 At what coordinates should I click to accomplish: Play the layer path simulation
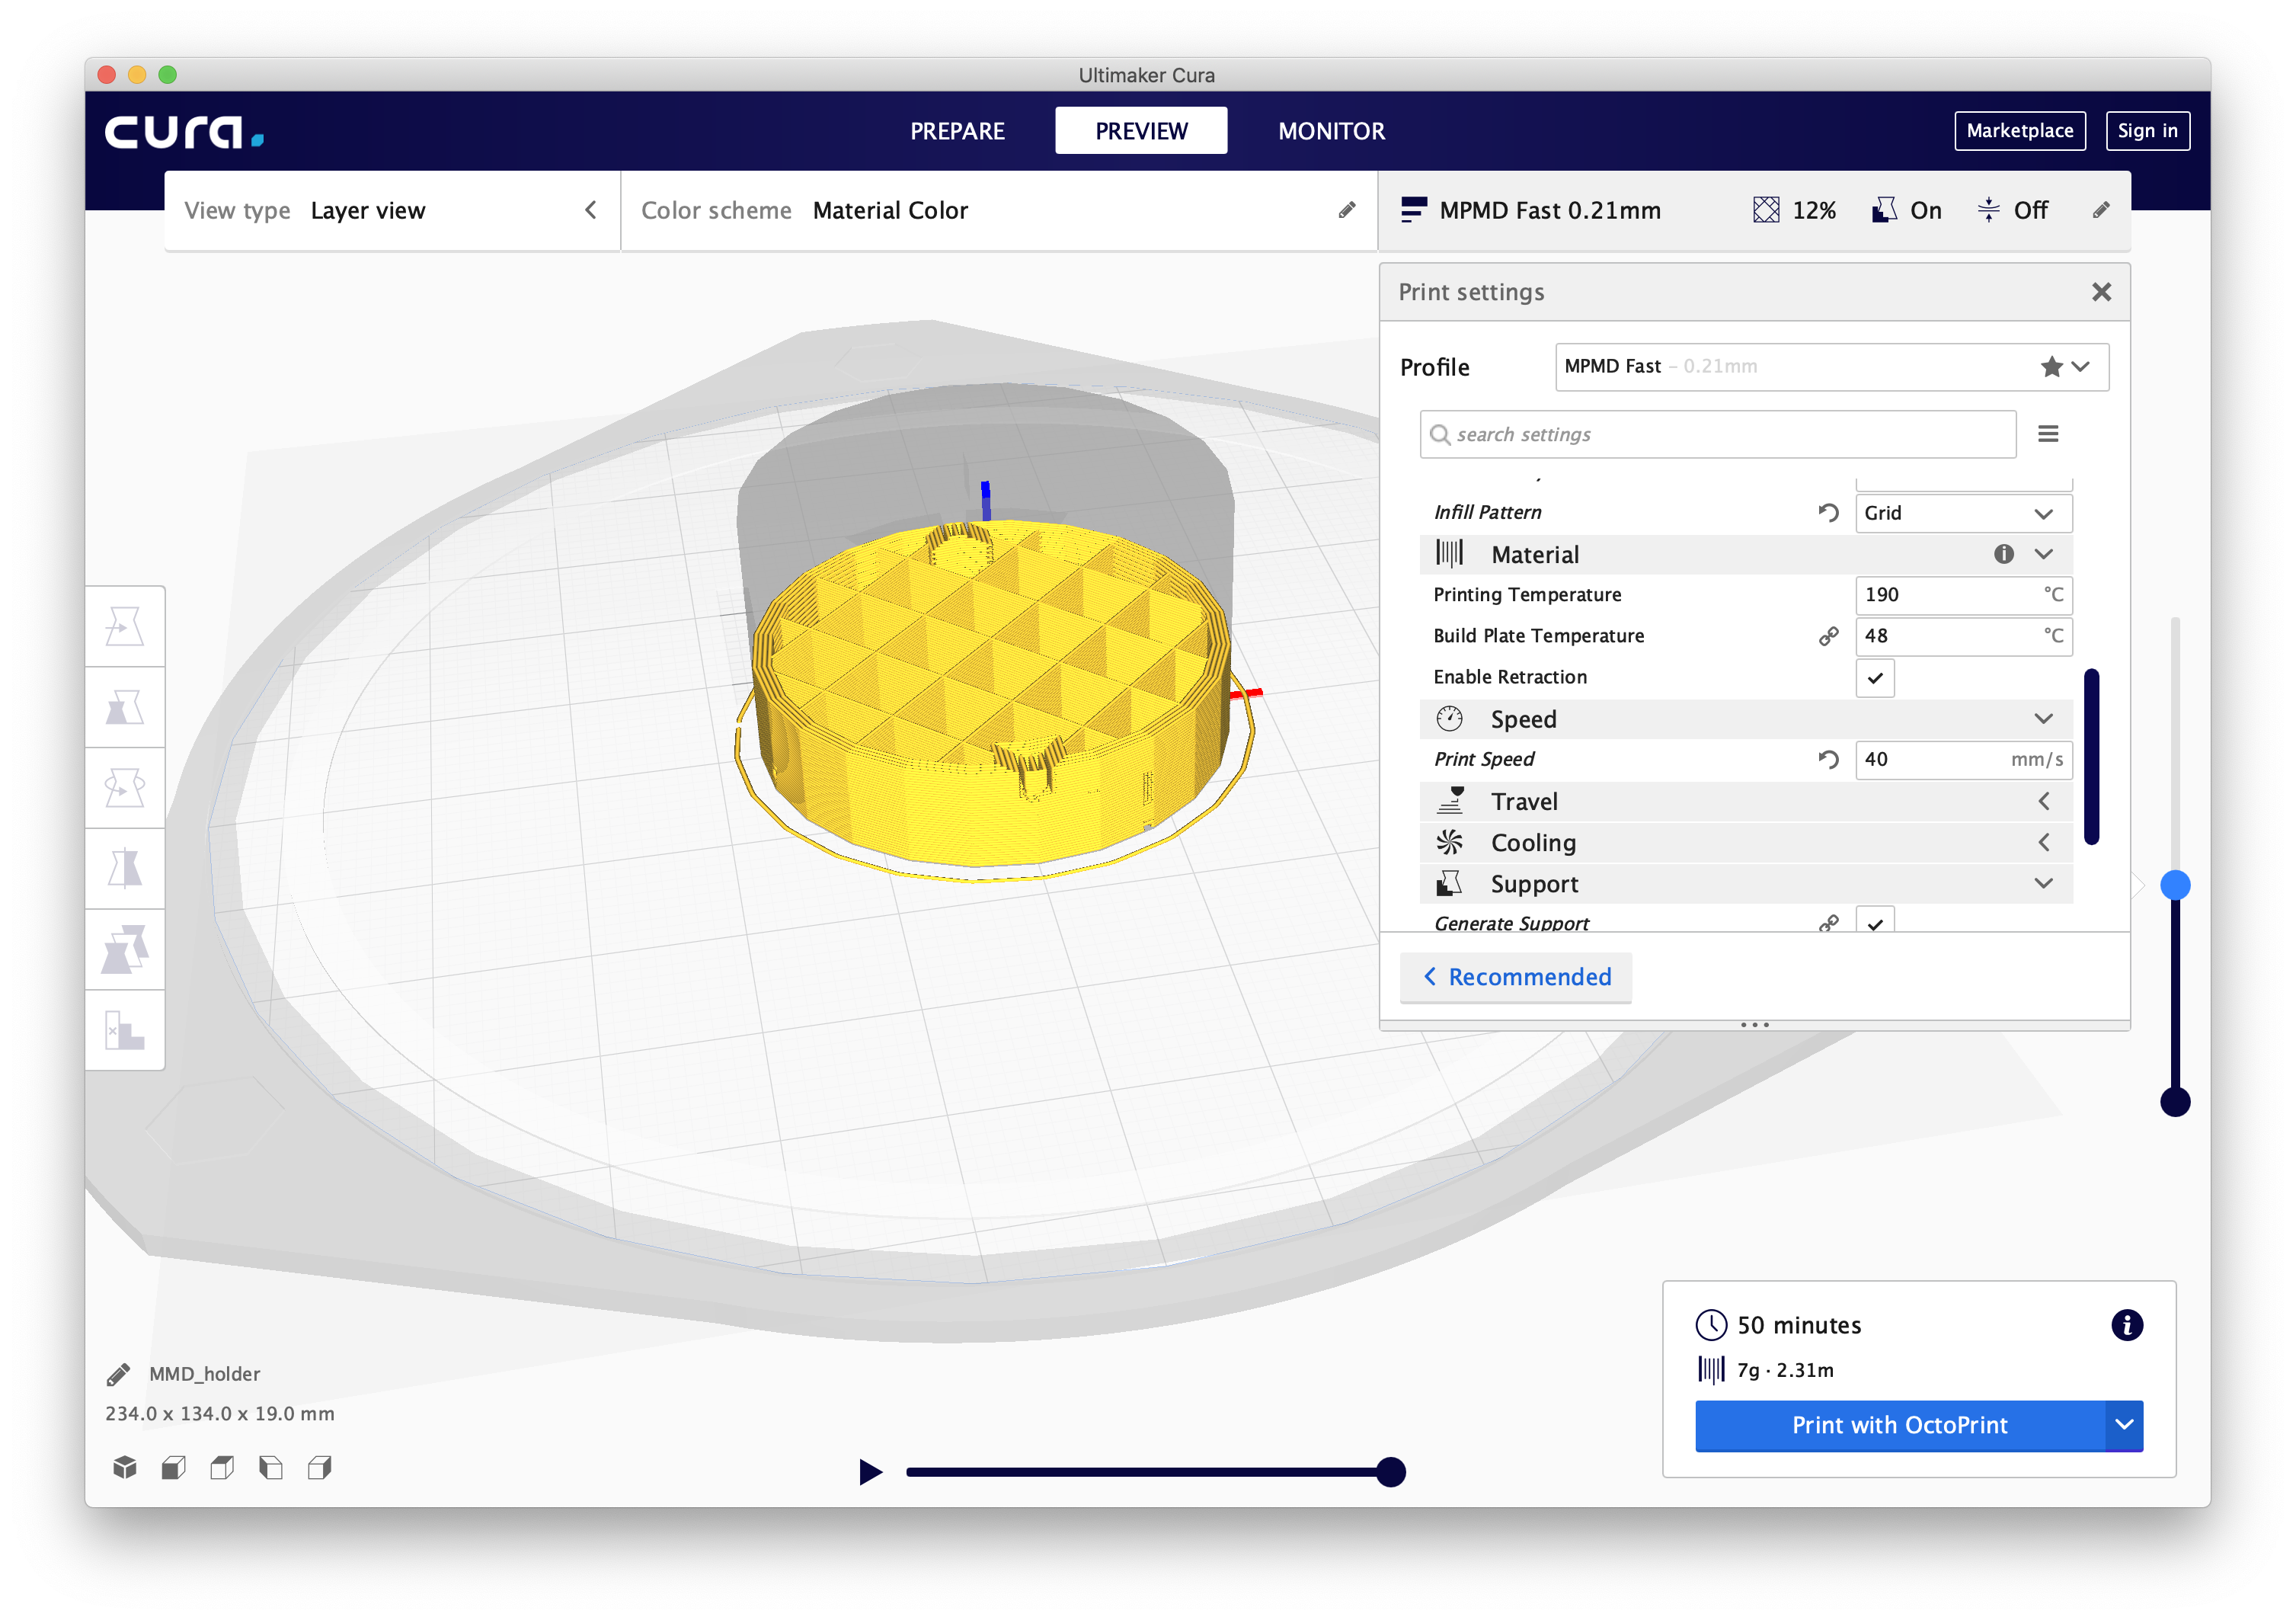pos(870,1472)
